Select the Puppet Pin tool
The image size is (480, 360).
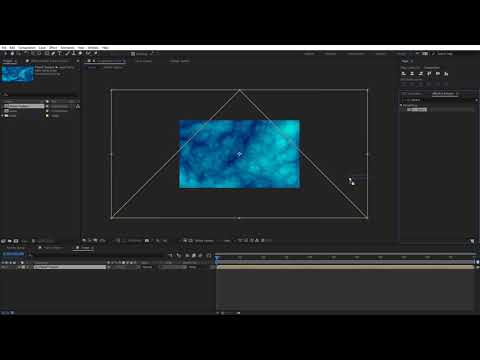[x=96, y=53]
